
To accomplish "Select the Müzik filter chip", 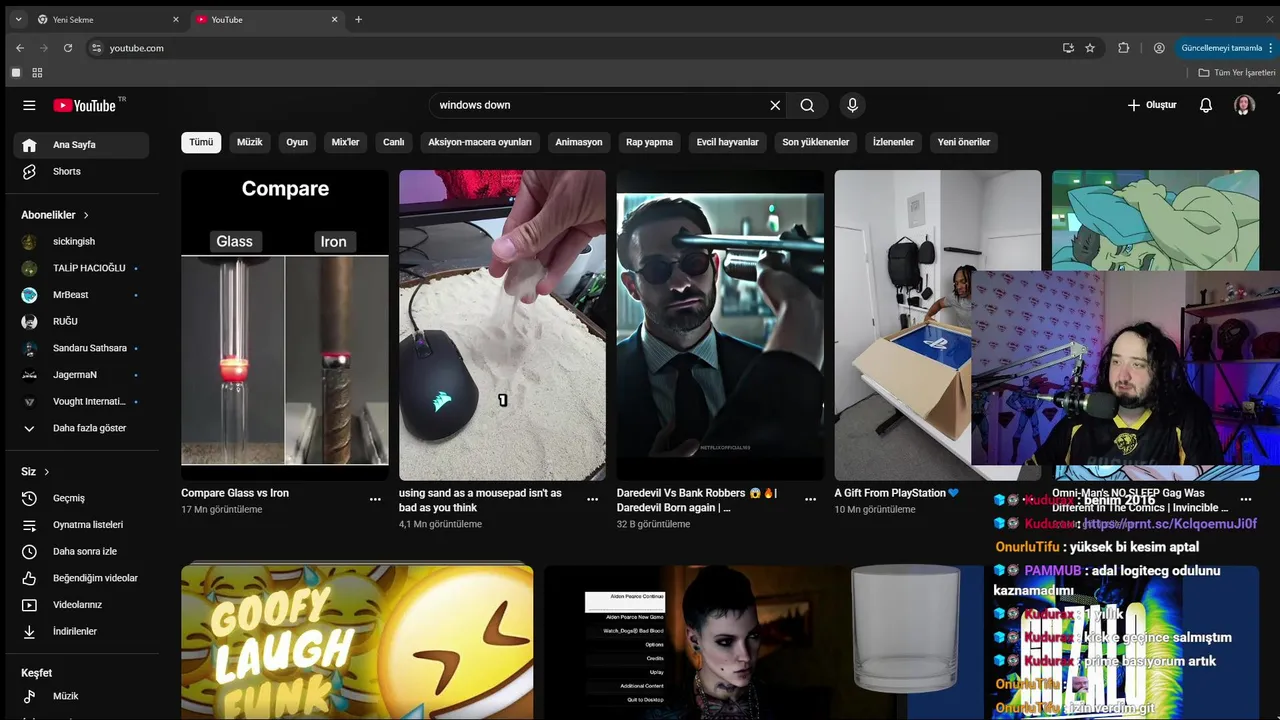I will click(250, 142).
